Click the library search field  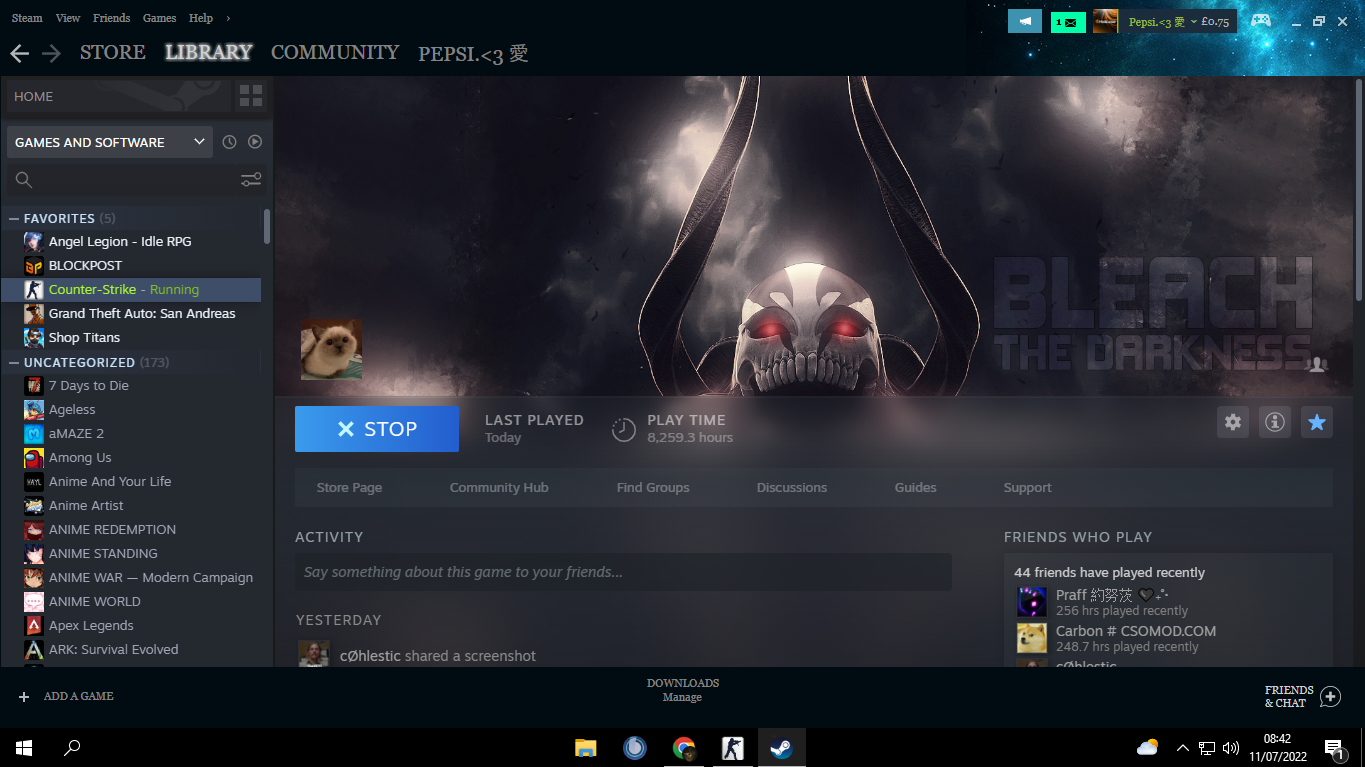click(120, 180)
